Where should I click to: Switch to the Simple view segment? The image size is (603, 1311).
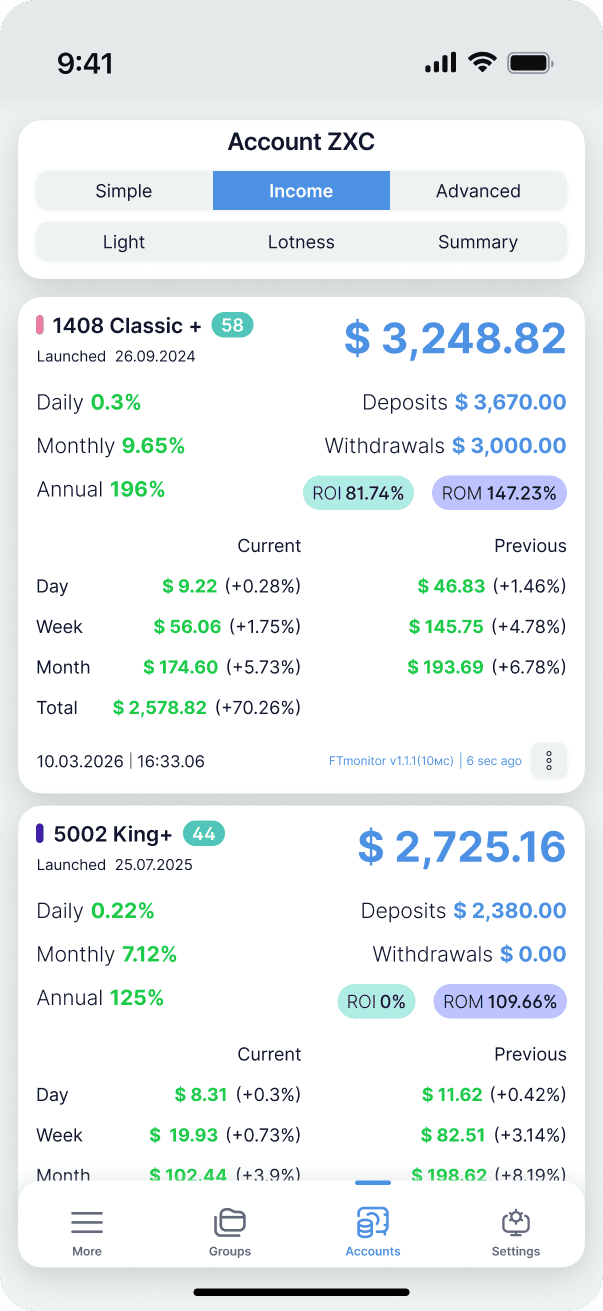tap(124, 191)
